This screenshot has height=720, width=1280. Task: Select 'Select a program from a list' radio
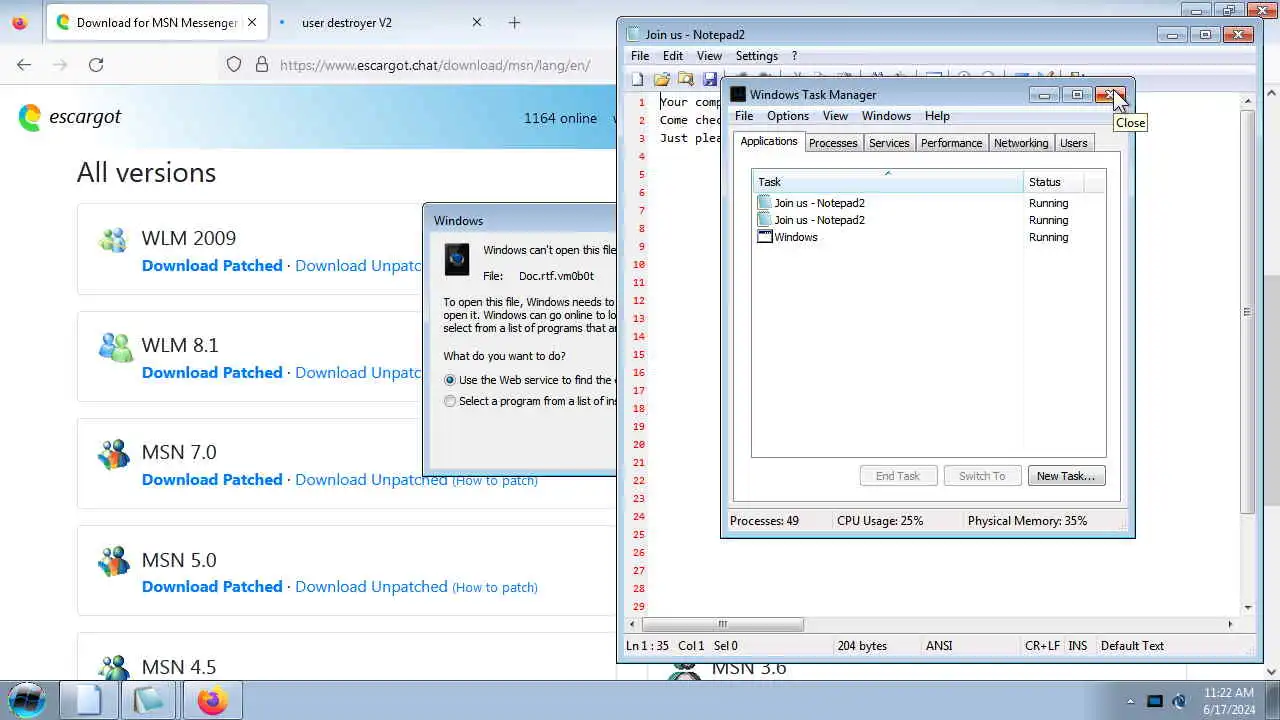pyautogui.click(x=450, y=401)
